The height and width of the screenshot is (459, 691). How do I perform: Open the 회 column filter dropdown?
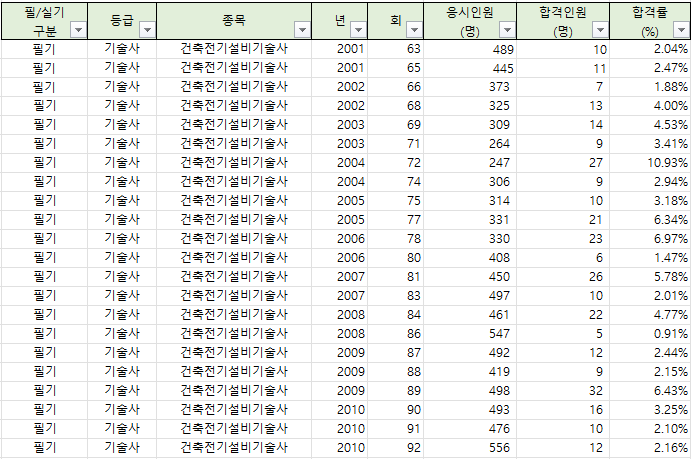[414, 30]
